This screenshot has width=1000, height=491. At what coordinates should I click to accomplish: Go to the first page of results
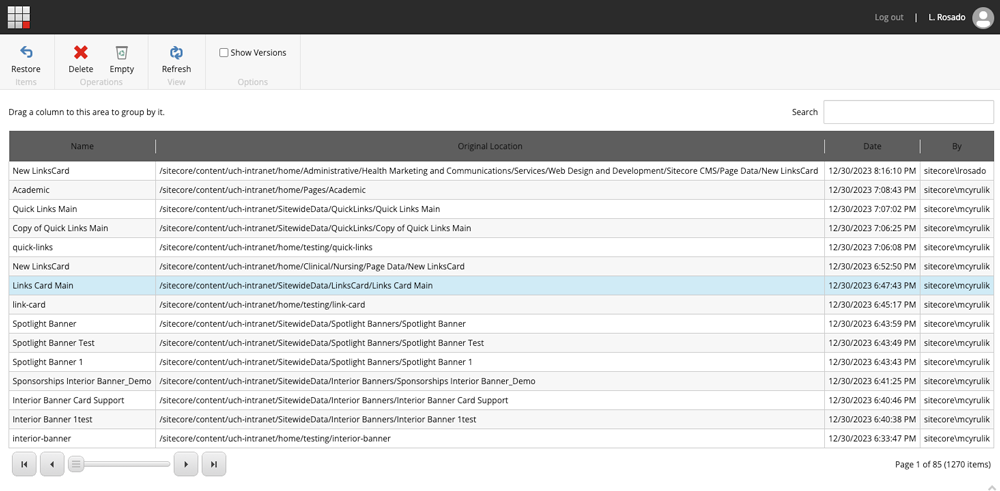point(24,464)
